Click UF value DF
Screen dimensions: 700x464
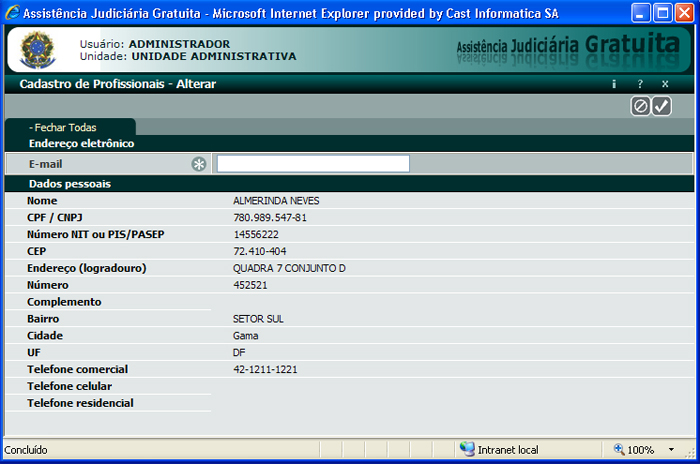click(239, 353)
